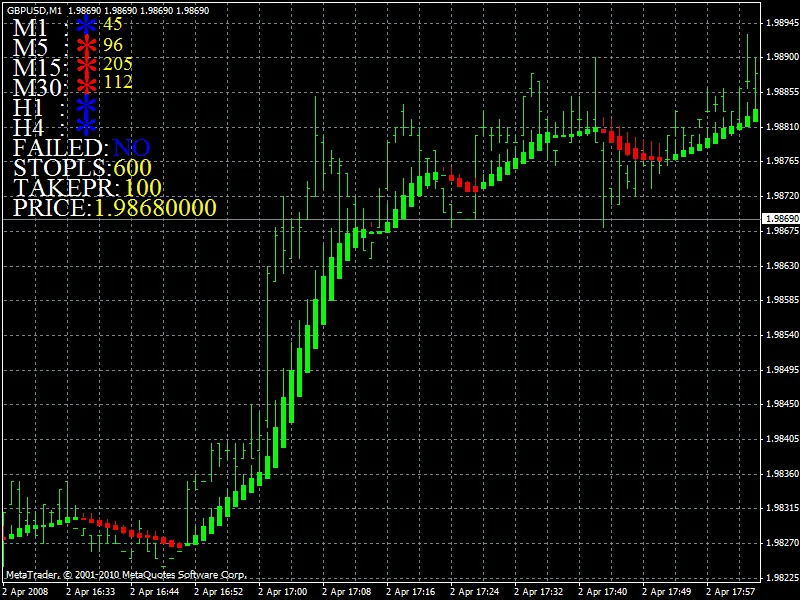Click the blue NO value after FAILED

click(131, 147)
